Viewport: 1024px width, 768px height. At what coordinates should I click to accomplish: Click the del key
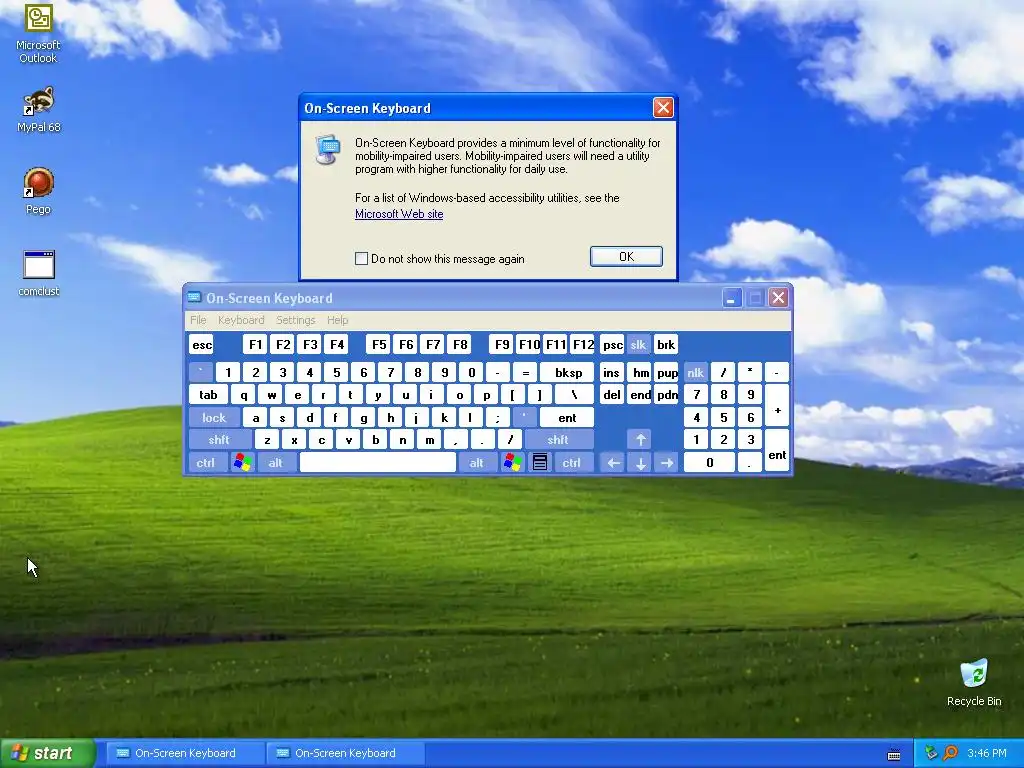coord(611,394)
